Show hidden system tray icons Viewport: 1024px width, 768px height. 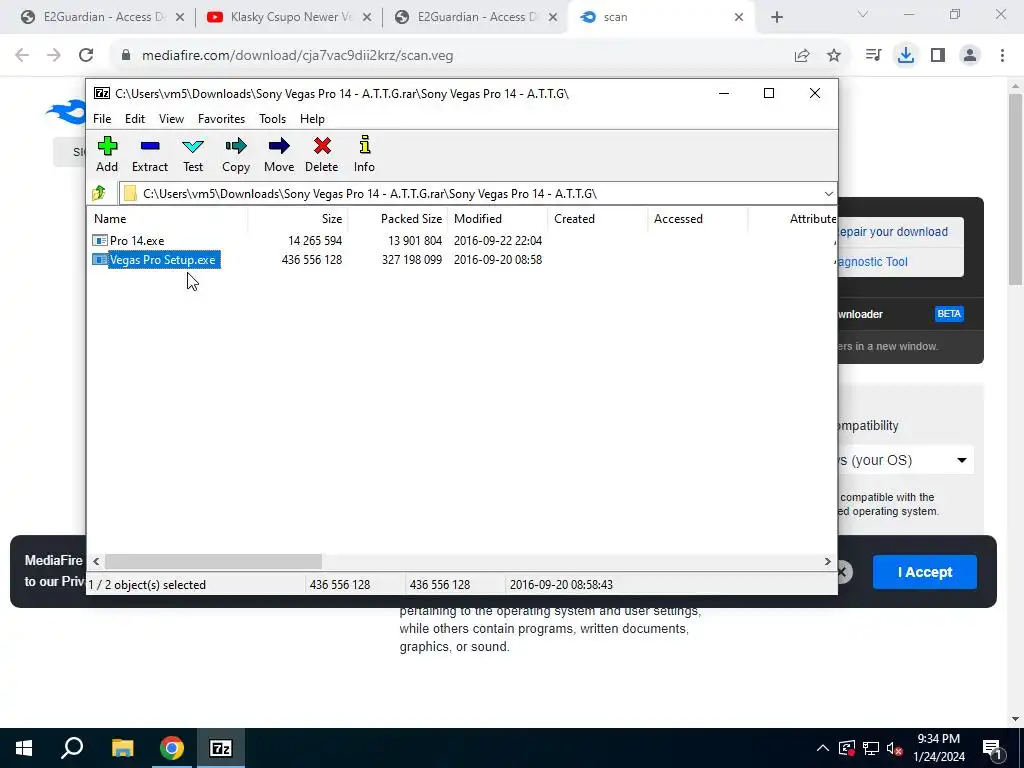click(823, 748)
